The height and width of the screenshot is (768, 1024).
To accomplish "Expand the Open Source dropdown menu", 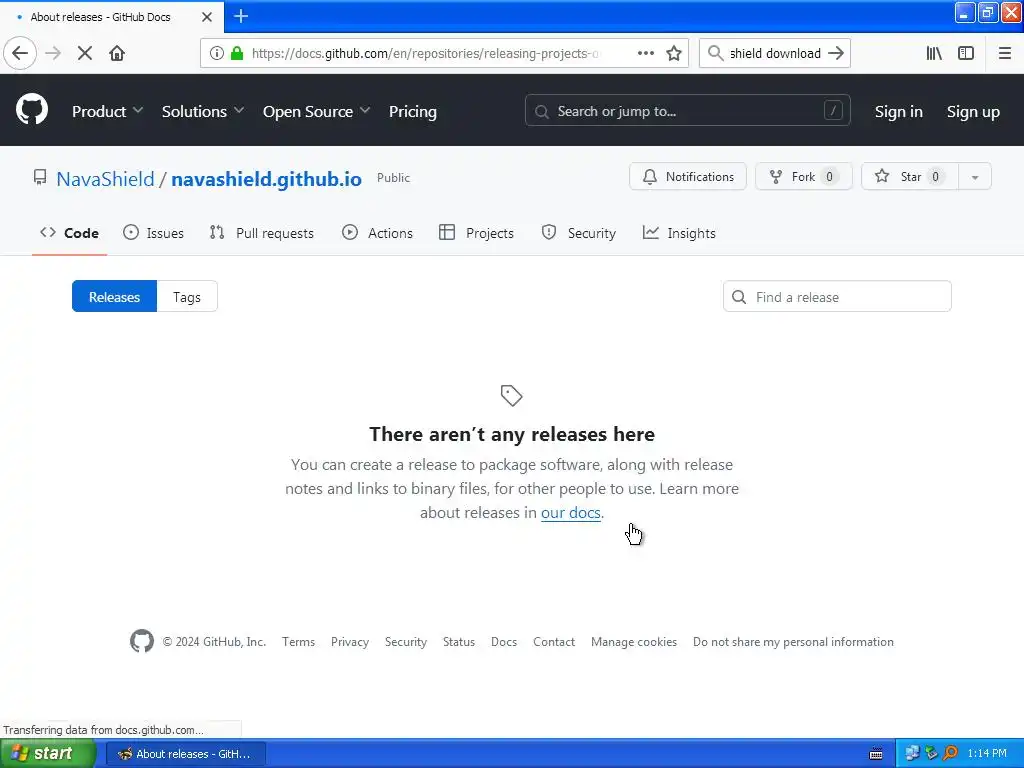I will (316, 112).
